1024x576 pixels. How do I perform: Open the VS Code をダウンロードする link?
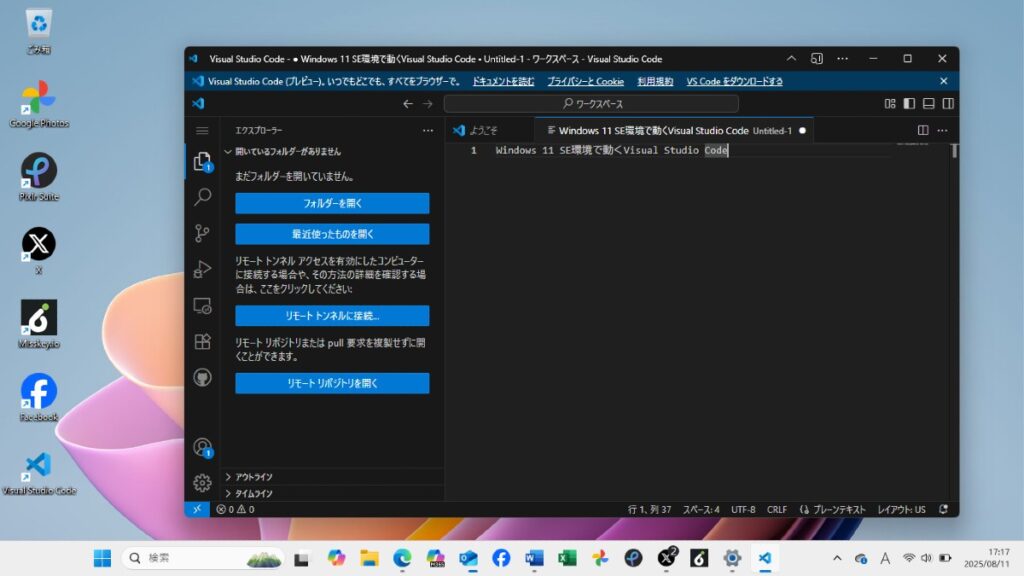(x=735, y=82)
